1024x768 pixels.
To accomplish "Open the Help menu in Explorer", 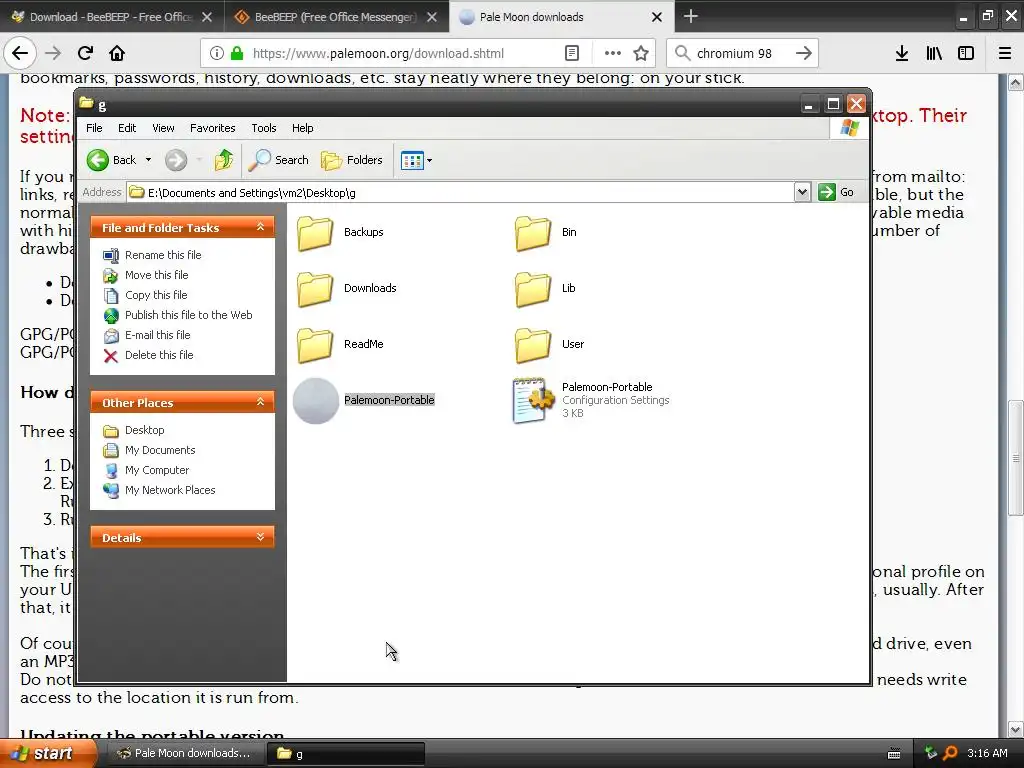I will pyautogui.click(x=302, y=128).
